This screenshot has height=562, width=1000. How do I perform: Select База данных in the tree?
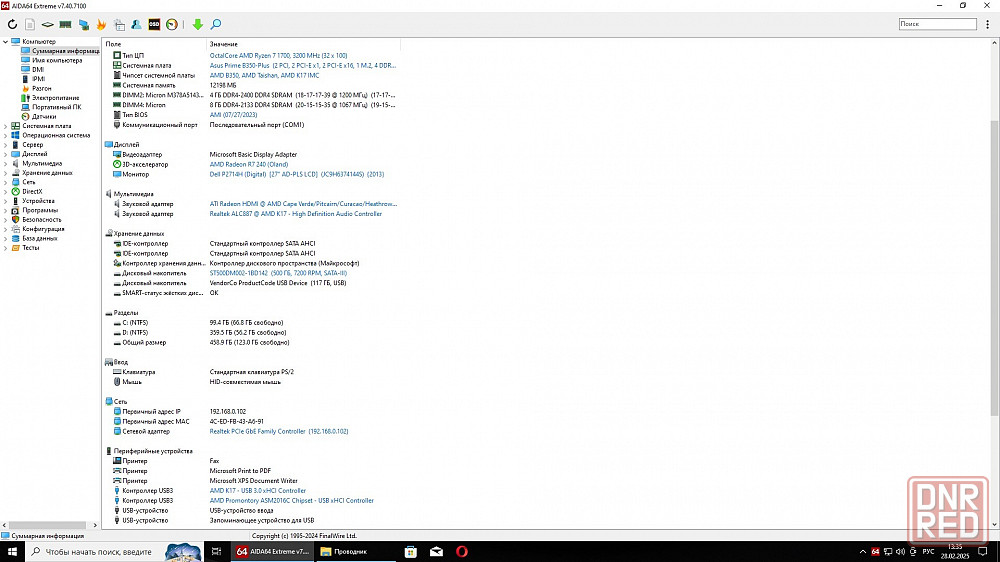[40, 239]
